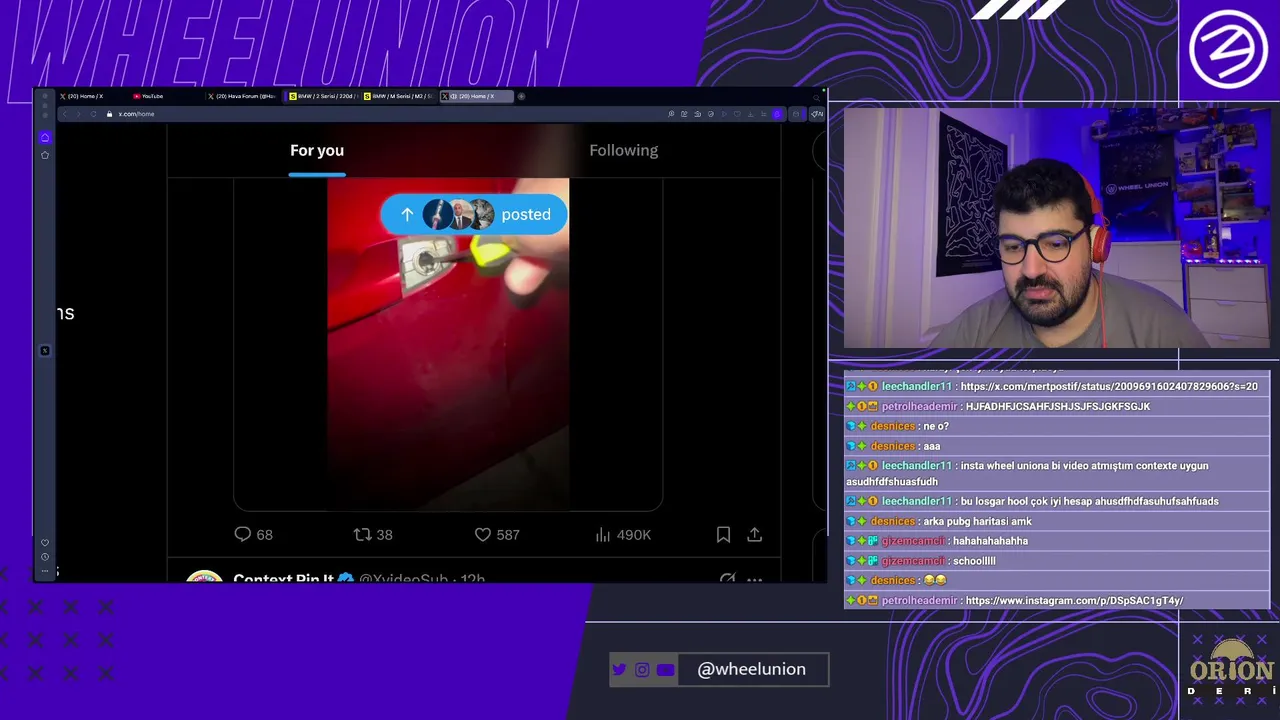Screen dimensions: 1280x720
Task: Click the Twitter icon beside @wheelunion
Action: pos(619,669)
